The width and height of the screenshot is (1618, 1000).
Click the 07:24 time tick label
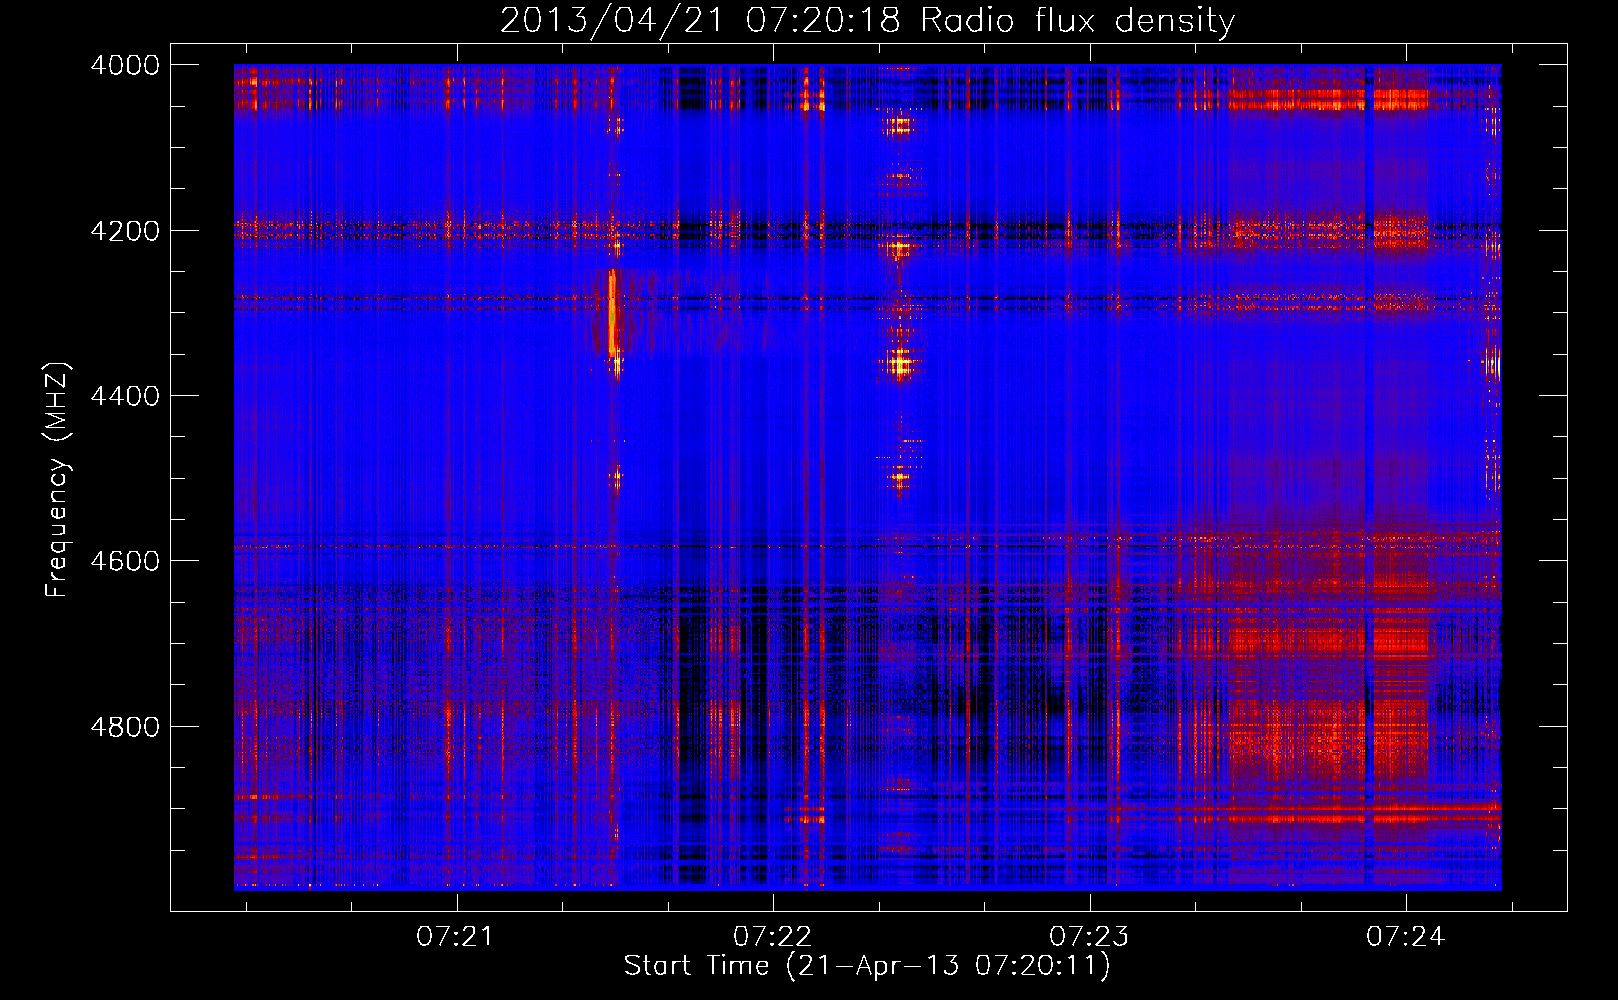[1406, 936]
